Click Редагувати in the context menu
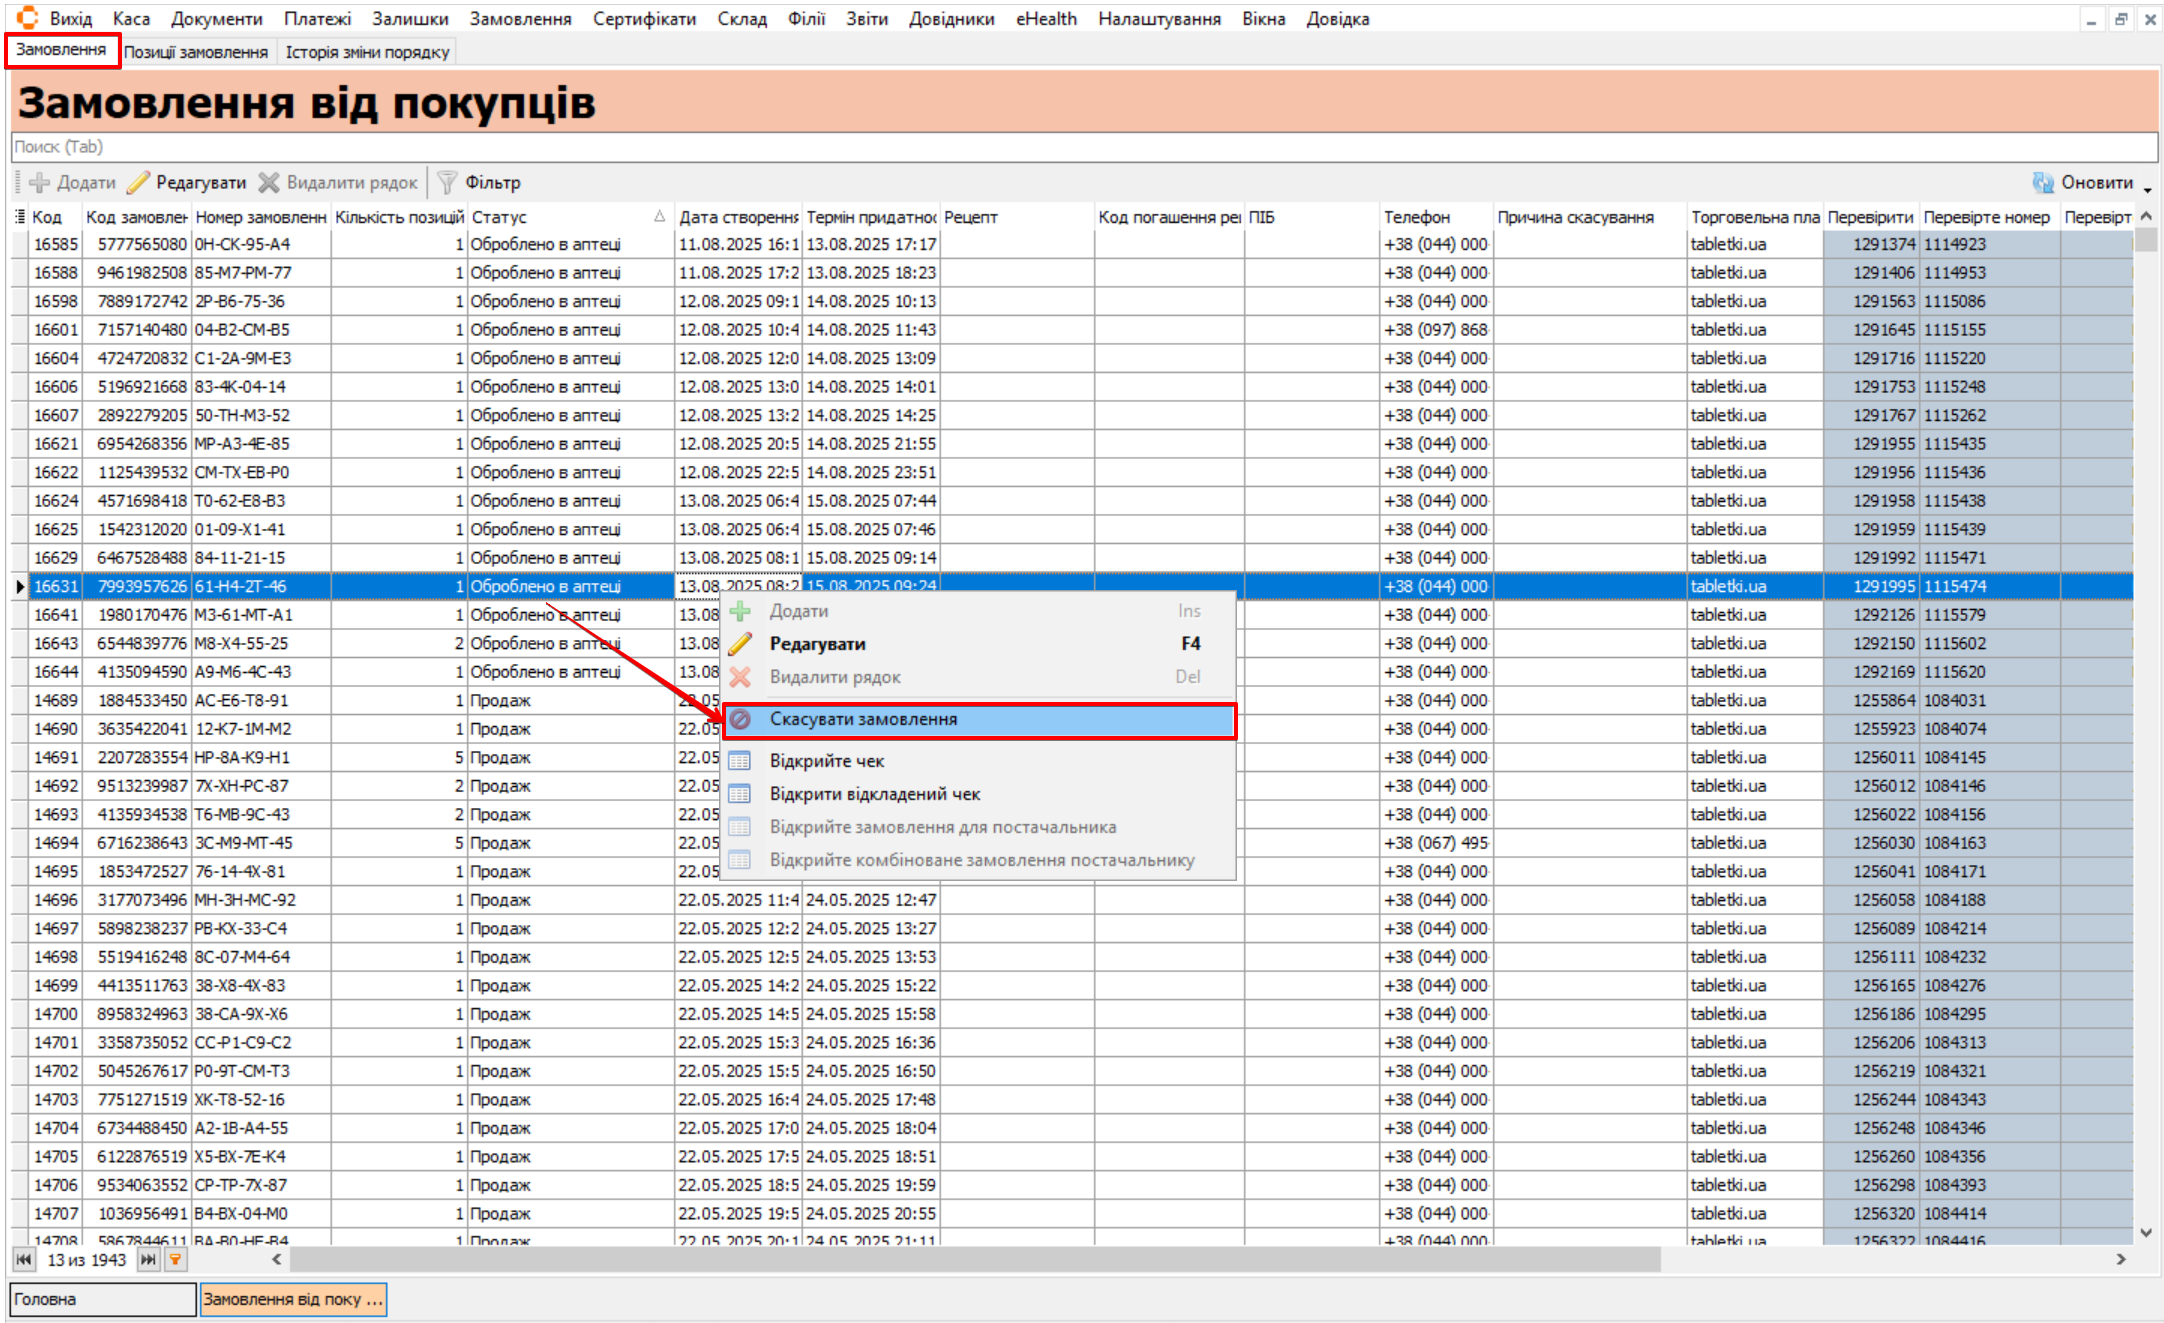 point(817,644)
